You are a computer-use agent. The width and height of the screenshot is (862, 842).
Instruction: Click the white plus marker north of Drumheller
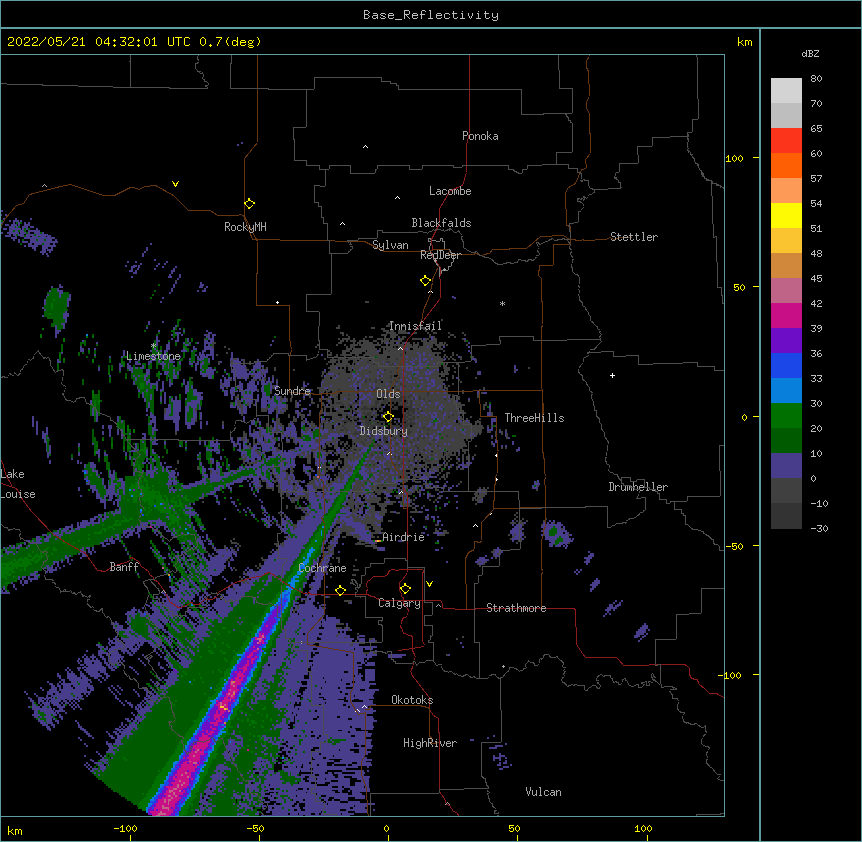tap(612, 375)
